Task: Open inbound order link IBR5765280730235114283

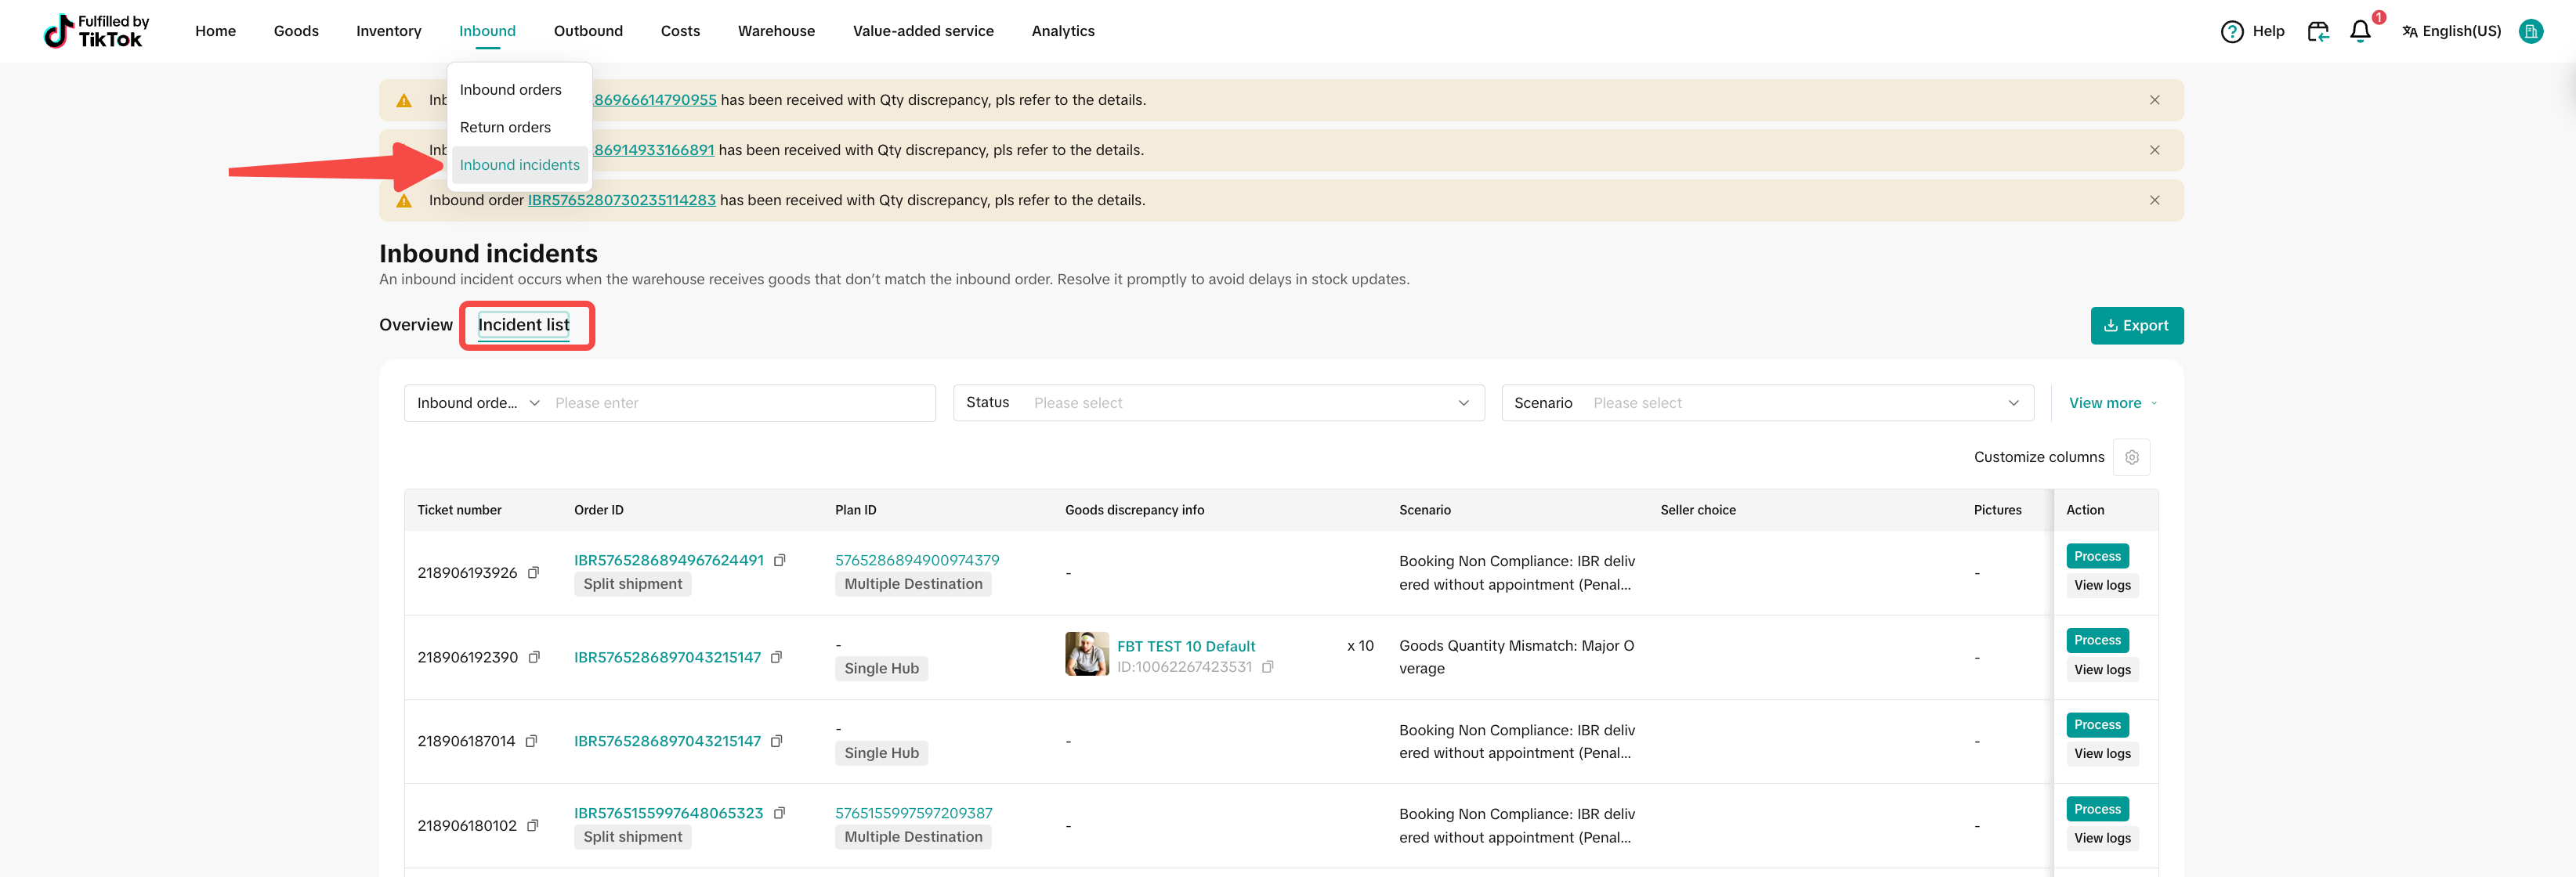Action: 621,200
